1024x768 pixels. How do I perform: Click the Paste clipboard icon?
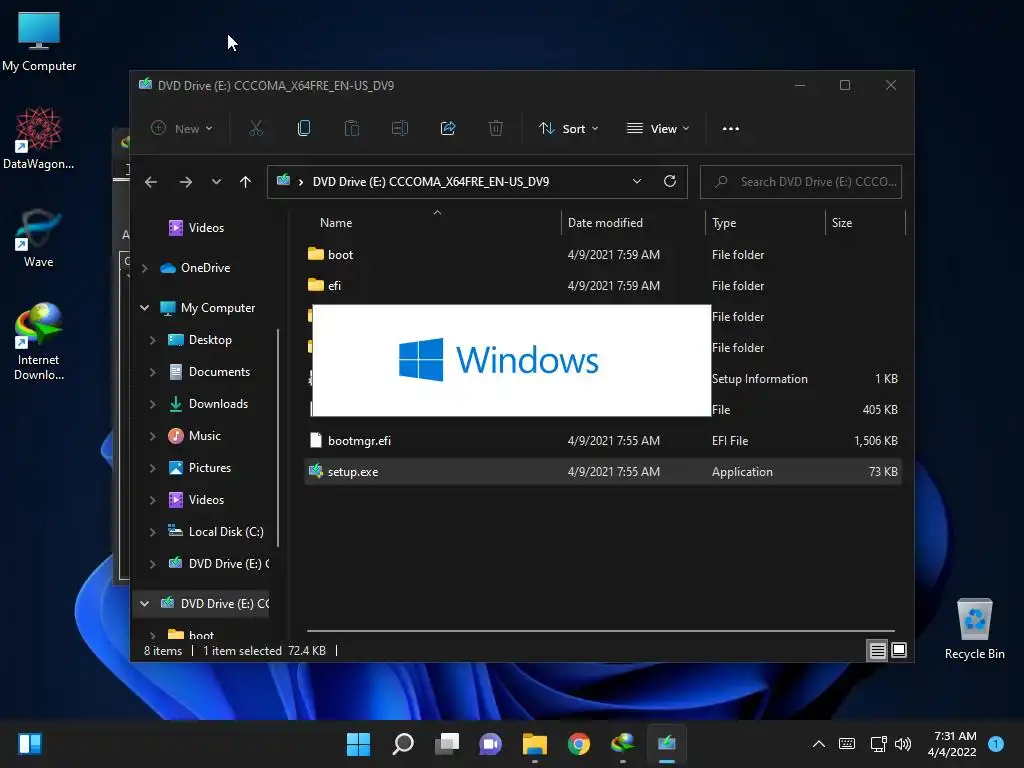pyautogui.click(x=352, y=129)
